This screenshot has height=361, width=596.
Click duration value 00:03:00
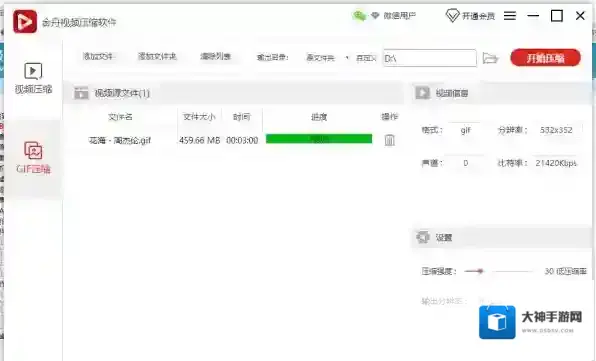click(242, 140)
